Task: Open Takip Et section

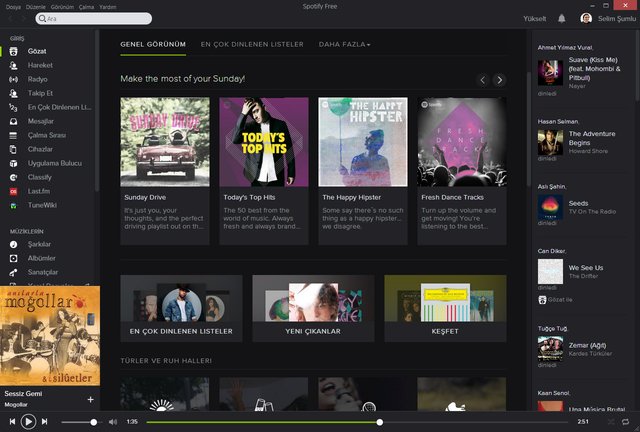Action: (40, 93)
